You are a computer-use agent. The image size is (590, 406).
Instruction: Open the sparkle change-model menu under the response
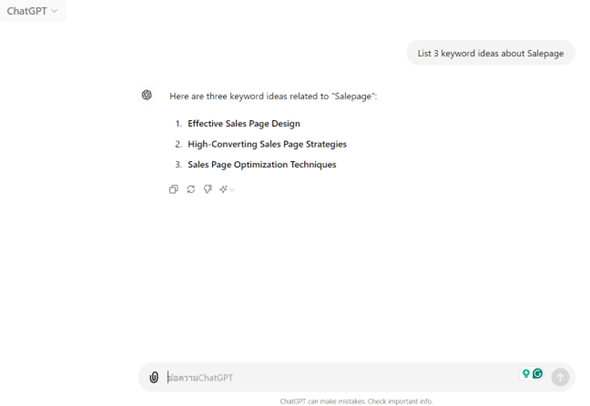(227, 189)
